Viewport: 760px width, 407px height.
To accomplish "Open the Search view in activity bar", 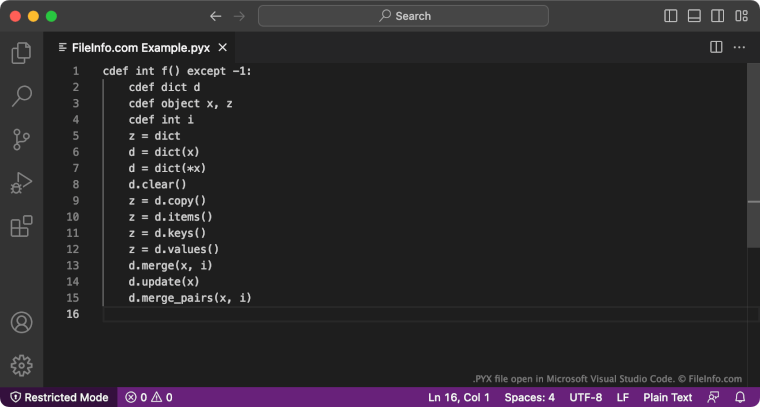I will coord(21,96).
